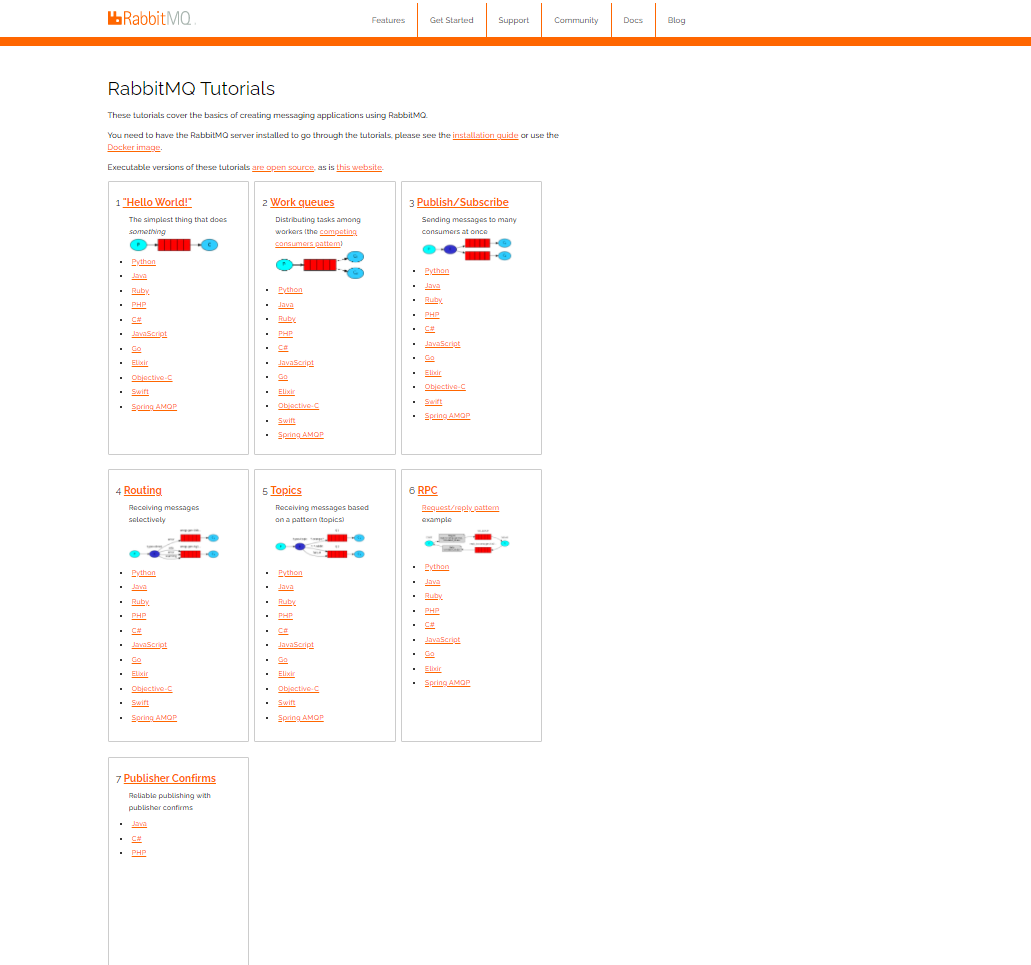The width and height of the screenshot is (1031, 965).
Task: Select Go under Publish/Subscribe
Action: click(x=429, y=358)
